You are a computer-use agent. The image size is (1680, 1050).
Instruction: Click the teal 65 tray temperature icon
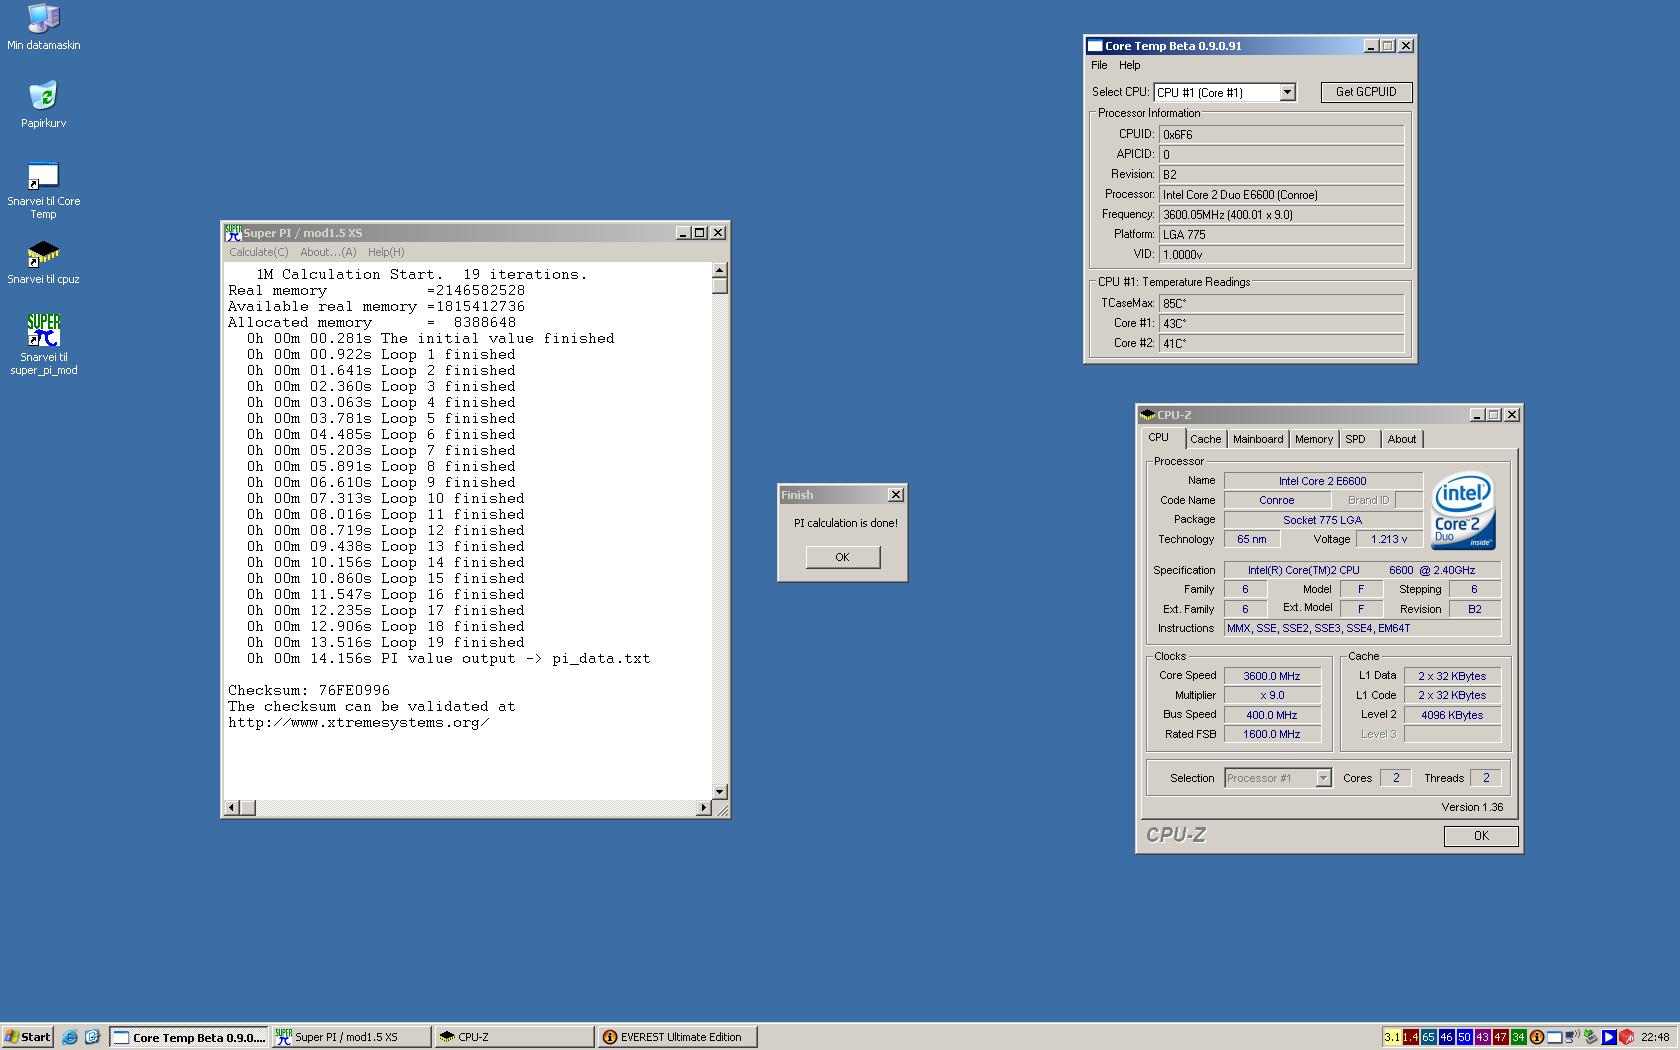coord(1428,1037)
